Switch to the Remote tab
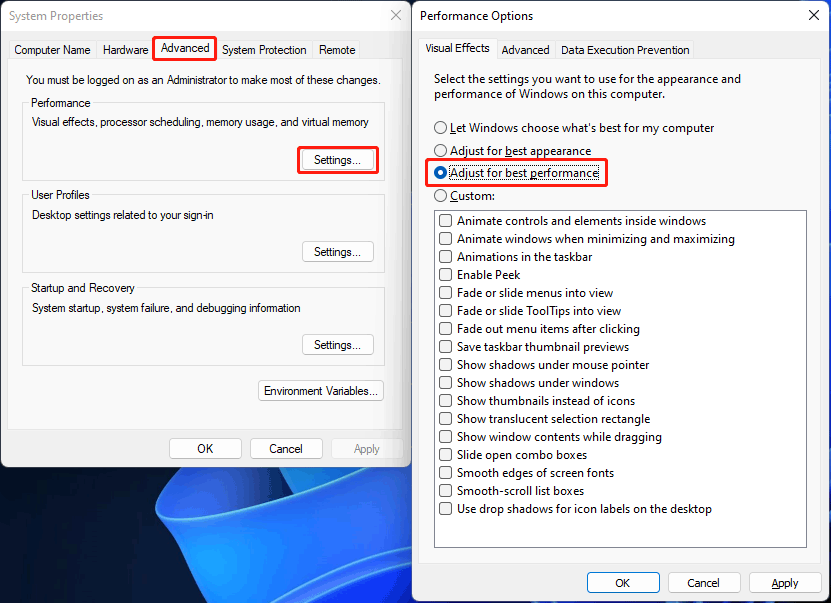This screenshot has height=603, width=831. (336, 49)
